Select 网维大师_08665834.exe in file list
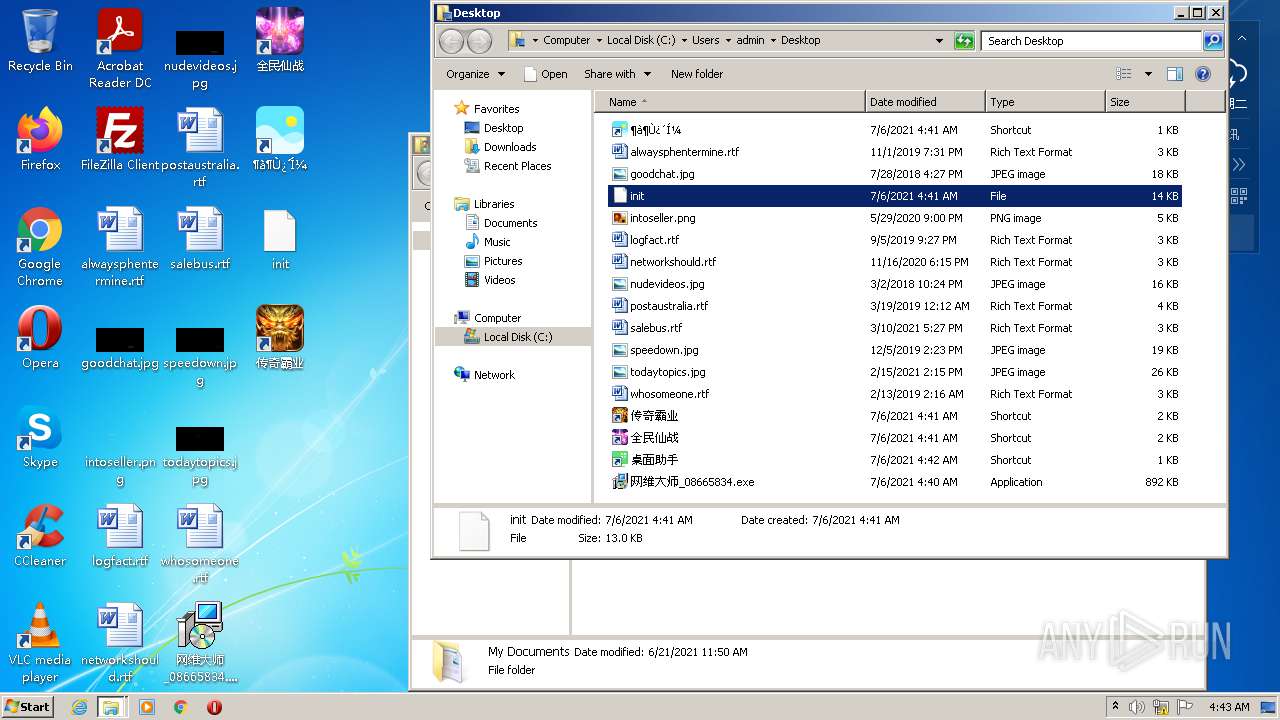1280x720 pixels. [895, 482]
